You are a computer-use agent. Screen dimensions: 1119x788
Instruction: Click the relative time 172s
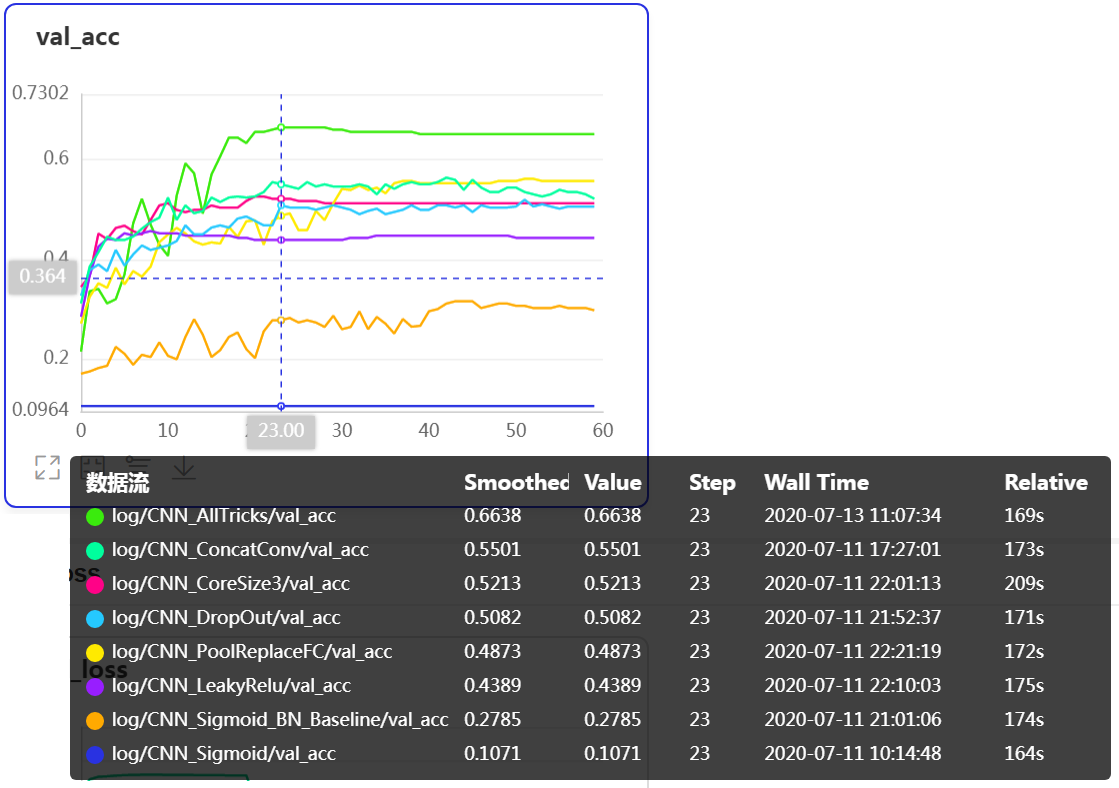1024,652
